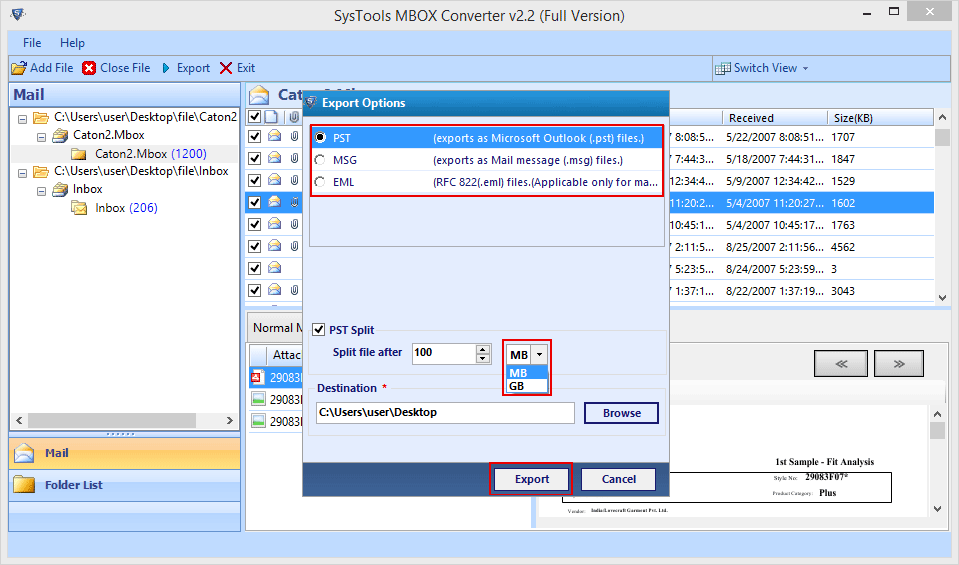This screenshot has height=565, width=959.
Task: Click the Export arrow icon in toolbar
Action: point(166,68)
